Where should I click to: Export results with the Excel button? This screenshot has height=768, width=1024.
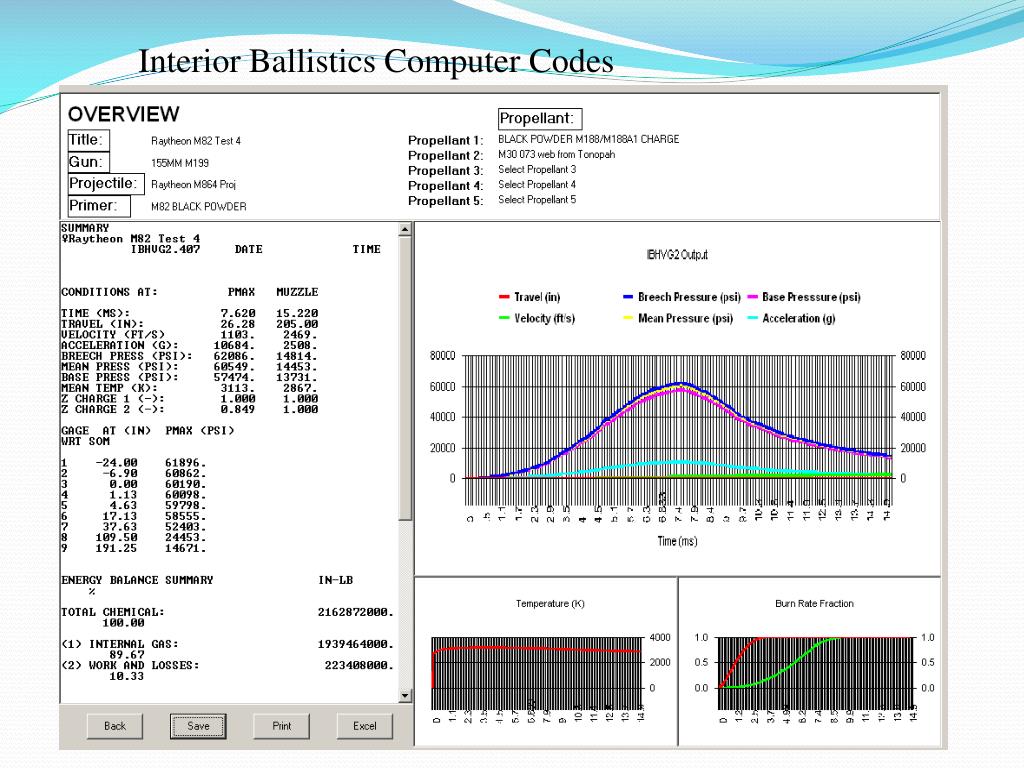coord(364,726)
